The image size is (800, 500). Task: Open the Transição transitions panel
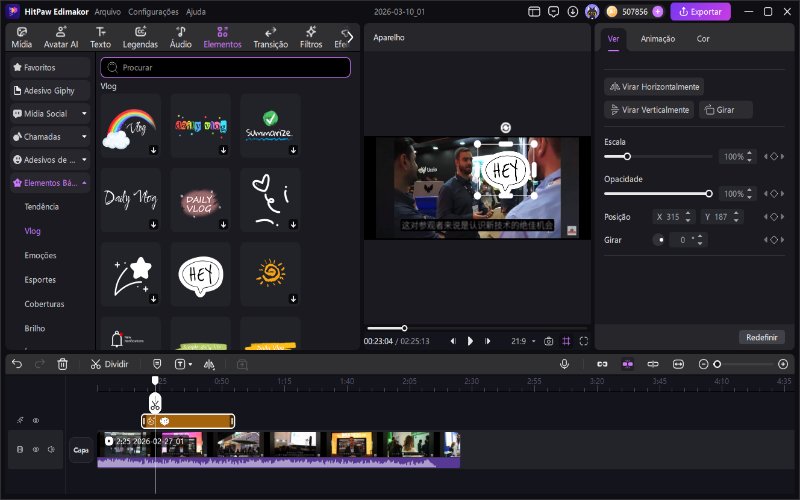pos(270,38)
